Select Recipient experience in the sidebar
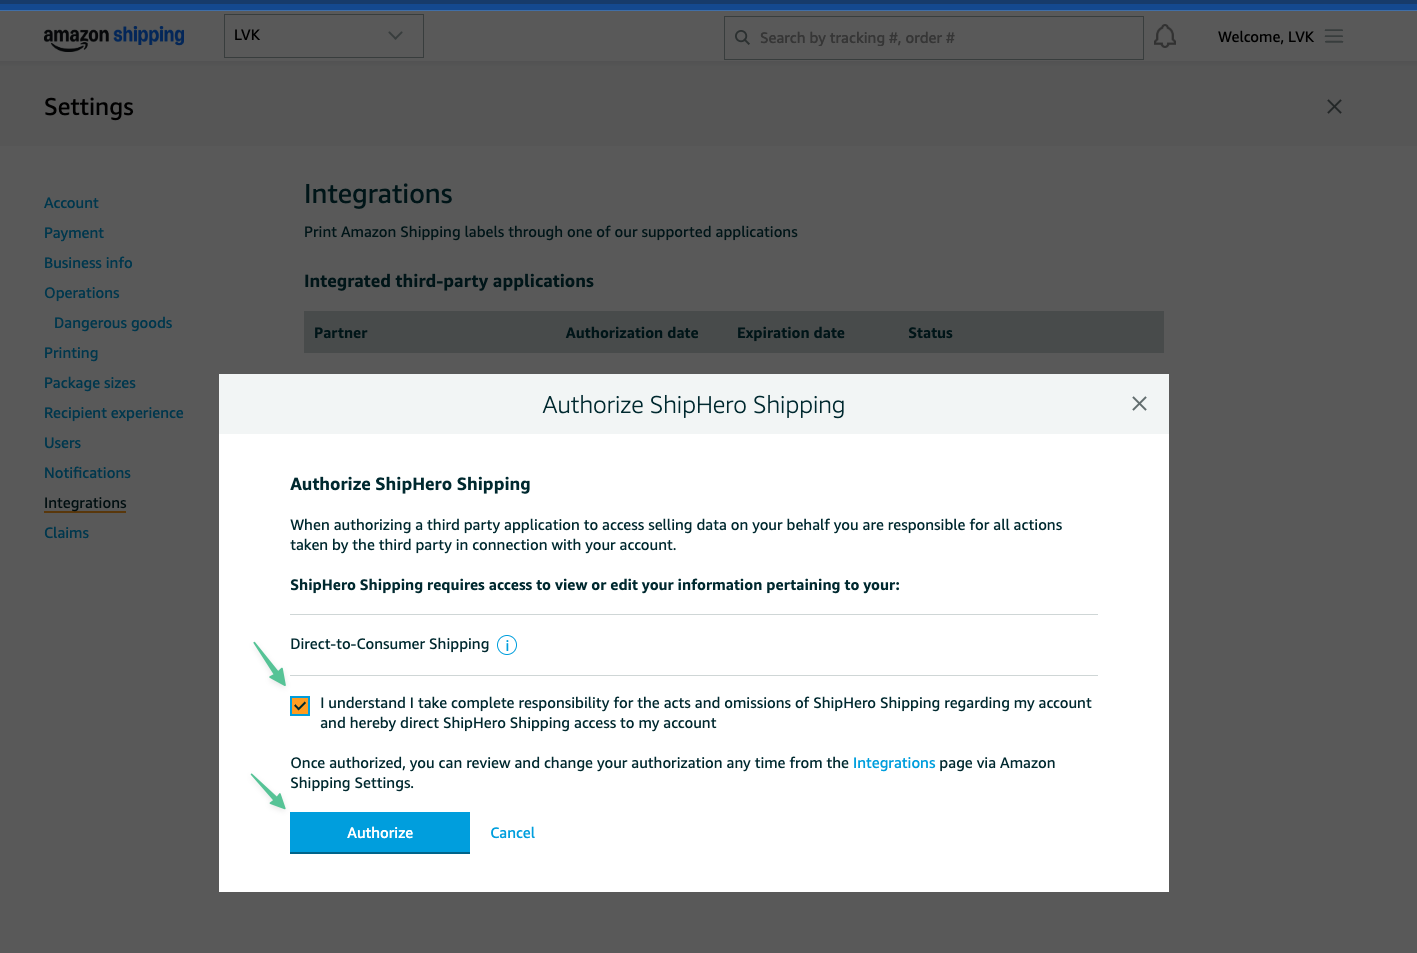The image size is (1417, 953). coord(114,413)
